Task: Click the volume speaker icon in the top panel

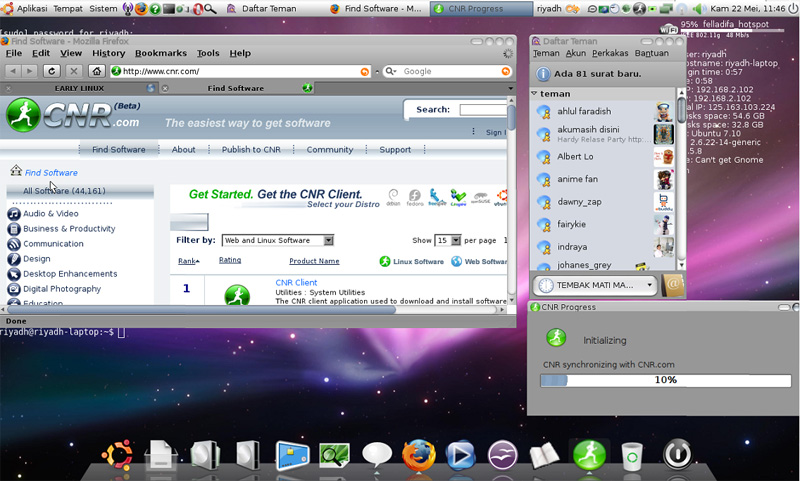Action: pos(699,9)
